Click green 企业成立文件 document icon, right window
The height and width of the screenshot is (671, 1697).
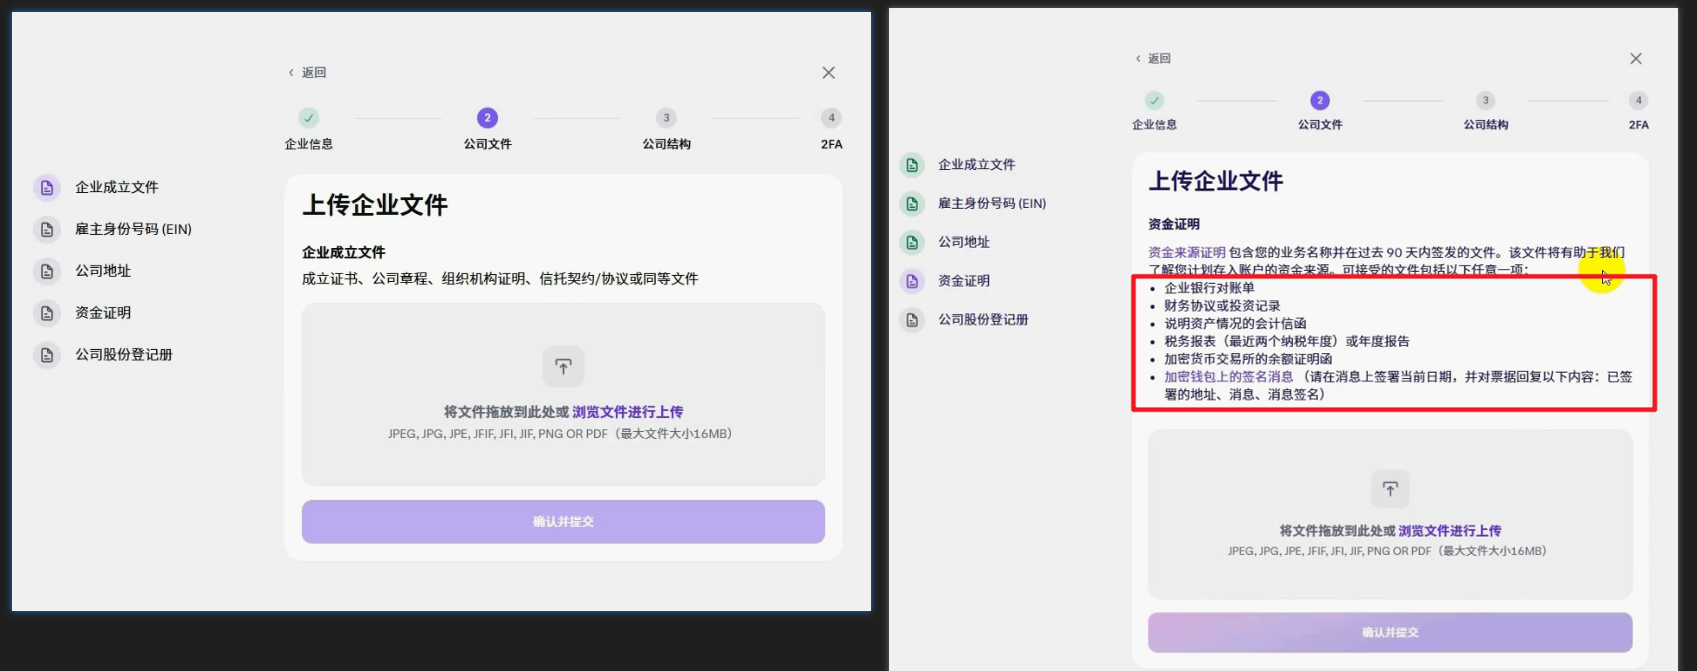[x=912, y=165]
